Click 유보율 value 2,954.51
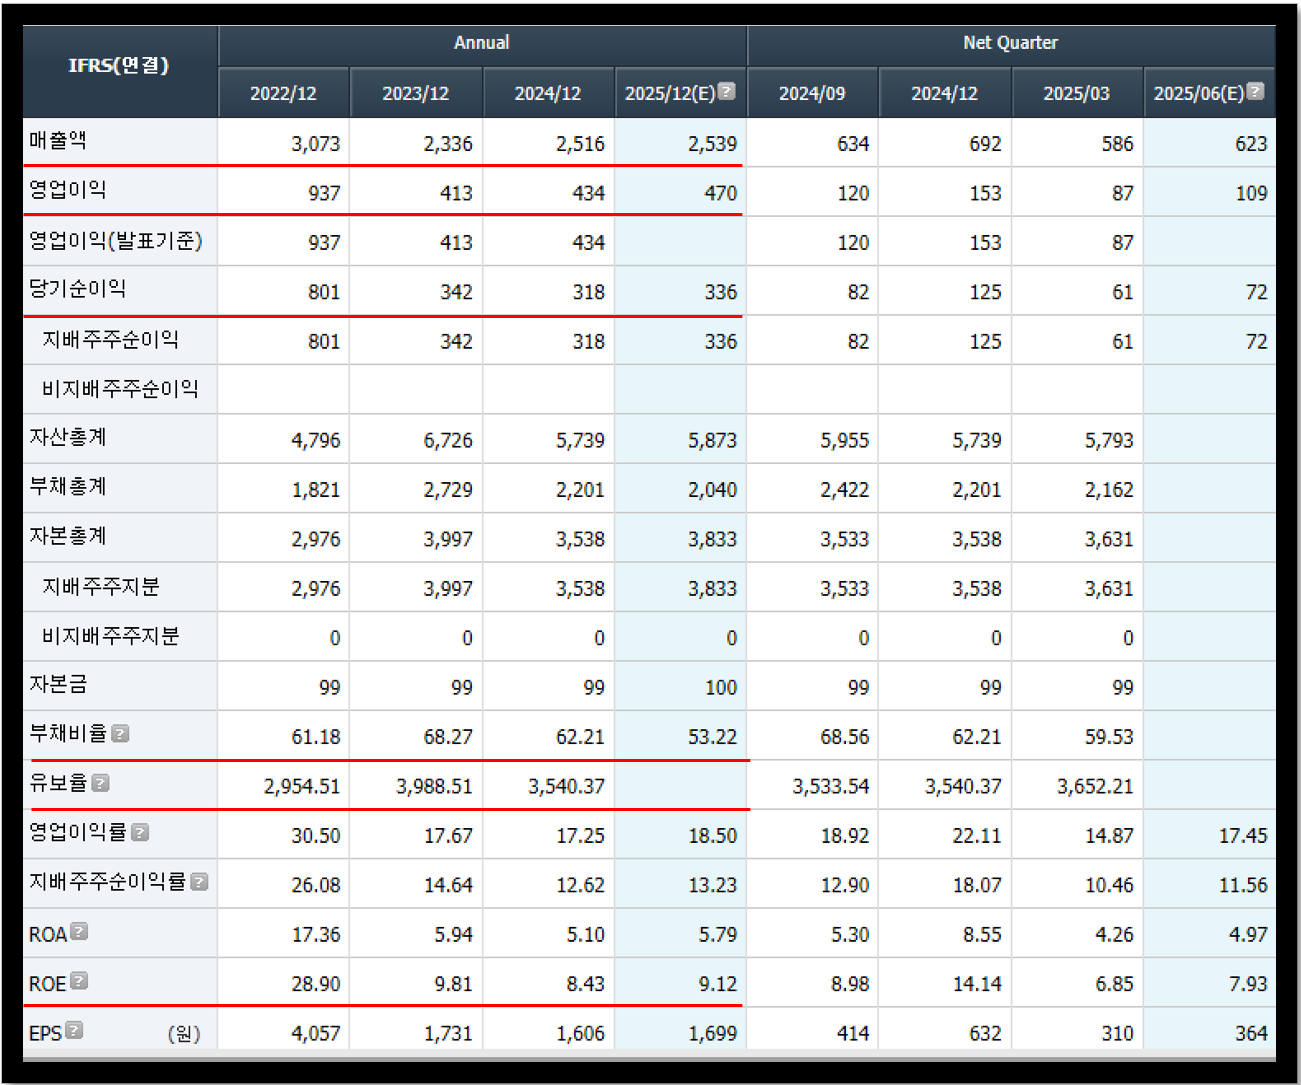1301x1085 pixels. point(302,787)
